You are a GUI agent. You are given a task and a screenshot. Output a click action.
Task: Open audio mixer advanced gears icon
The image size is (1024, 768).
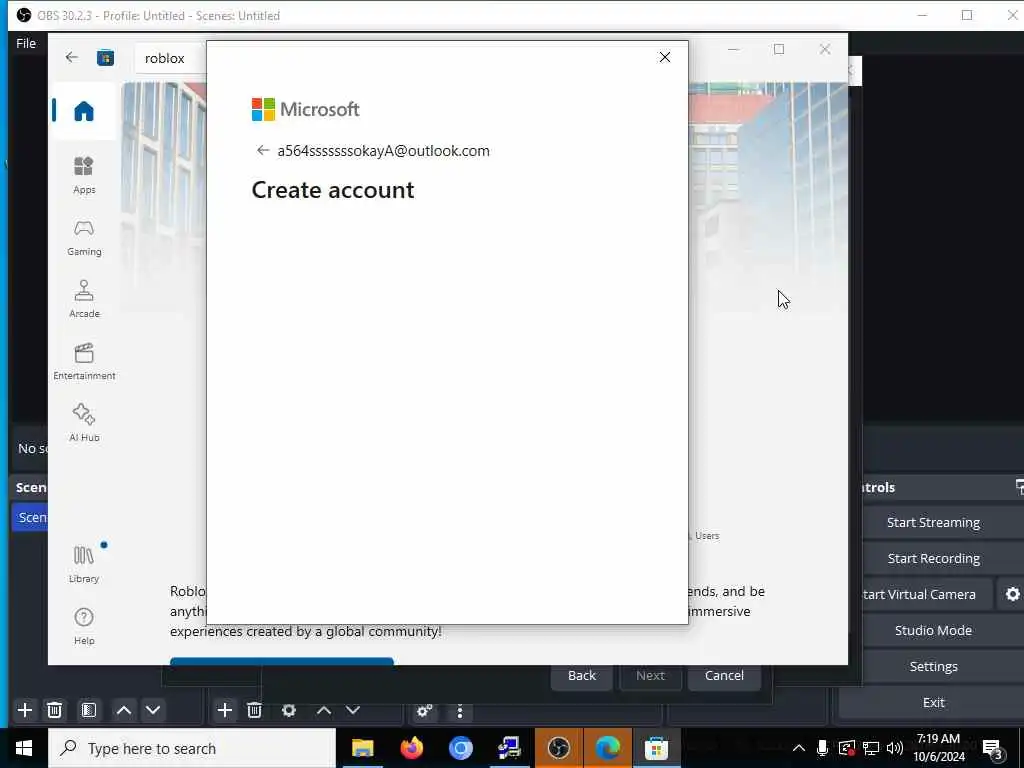pyautogui.click(x=424, y=711)
